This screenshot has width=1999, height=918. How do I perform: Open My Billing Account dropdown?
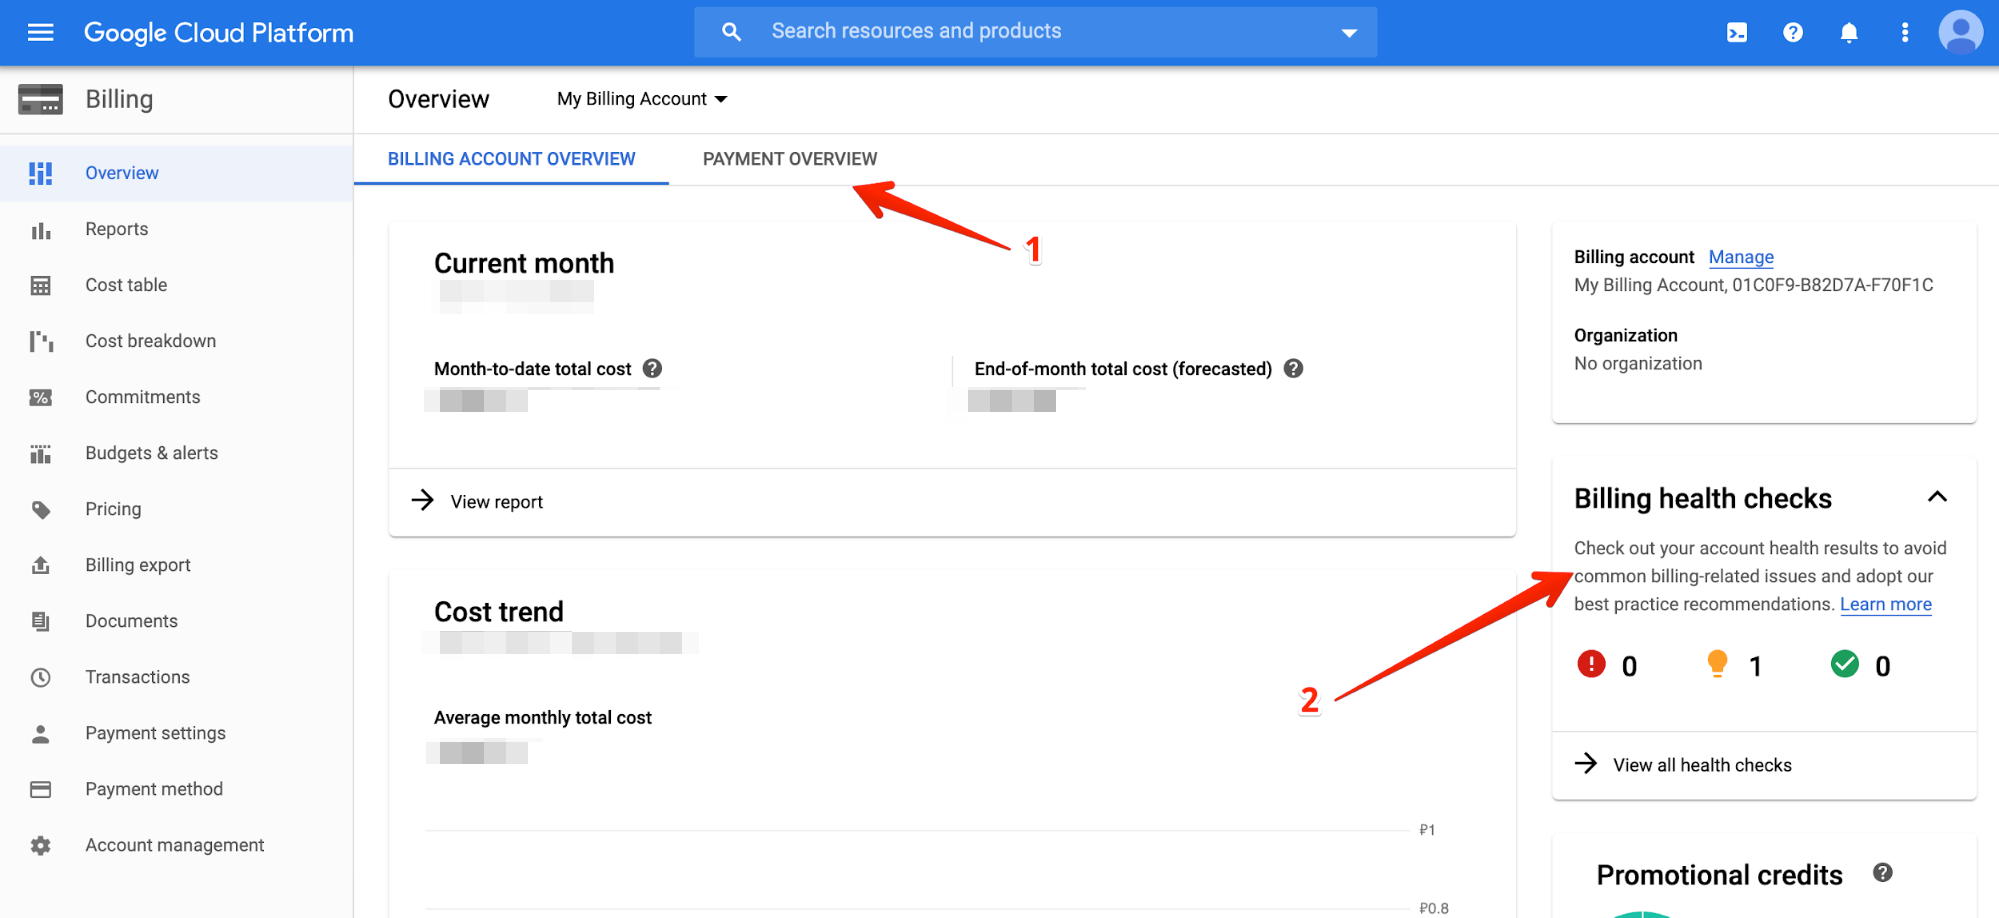642,99
